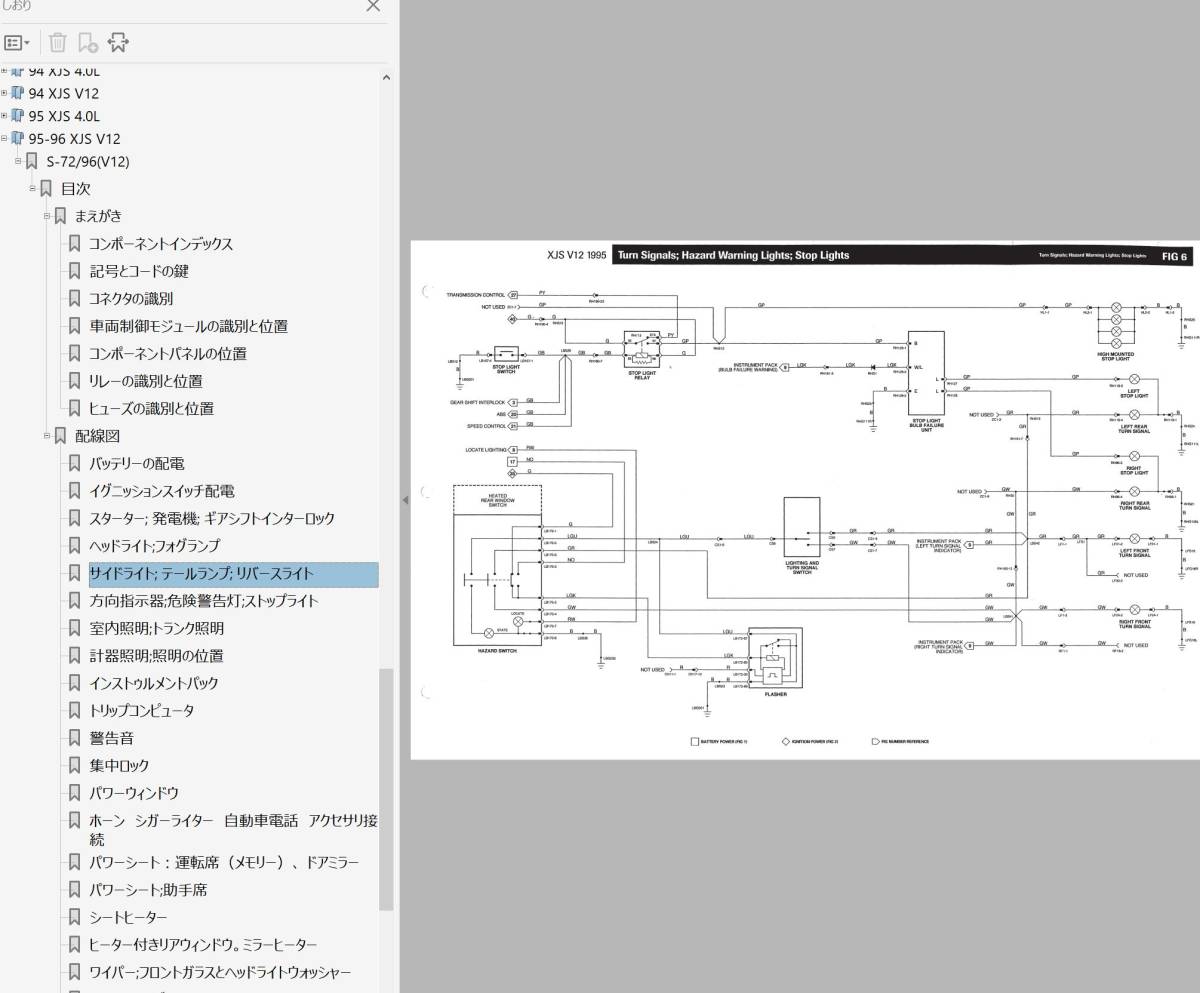This screenshot has height=993, width=1200.
Task: Click bookmark icon beside バッテリーの配電
Action: (x=74, y=464)
